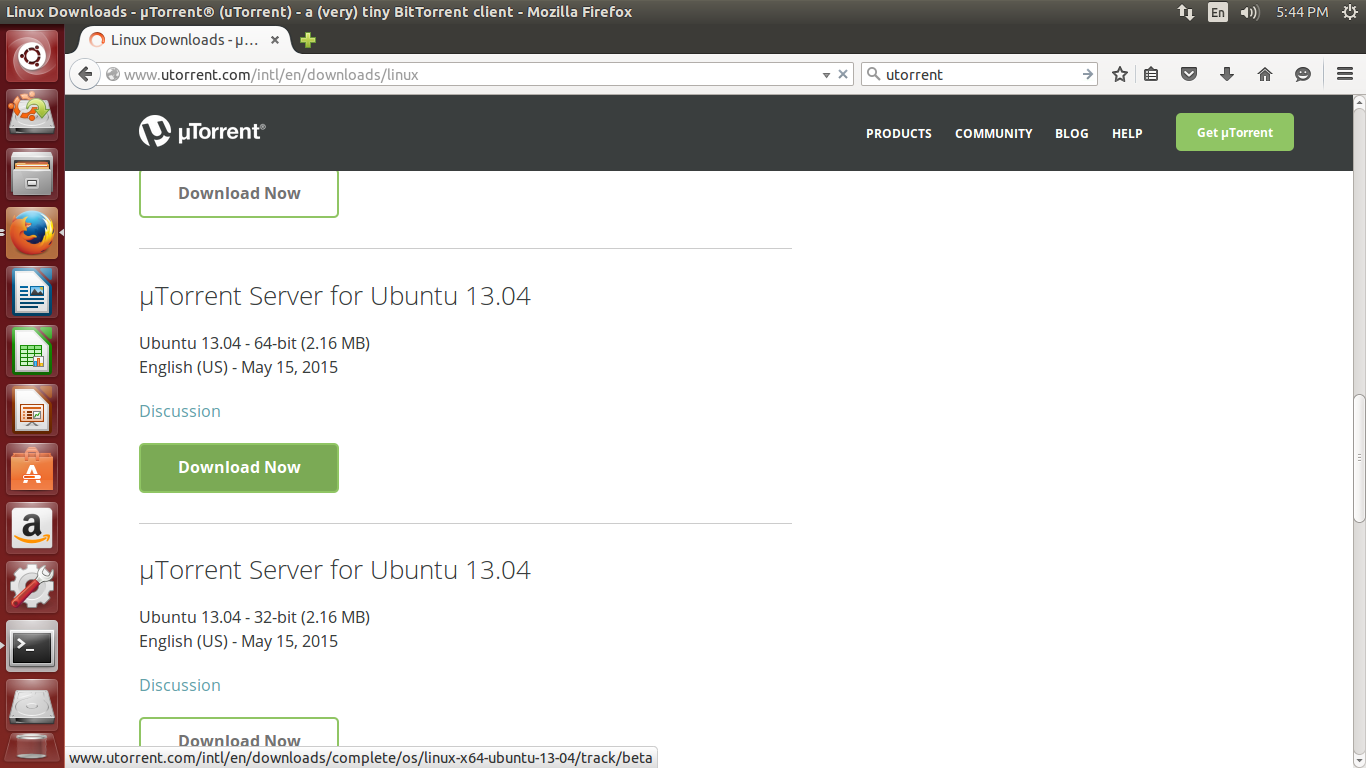Screen dimensions: 1366x768
Task: Launch LibreOffice Writer
Action: point(32,292)
